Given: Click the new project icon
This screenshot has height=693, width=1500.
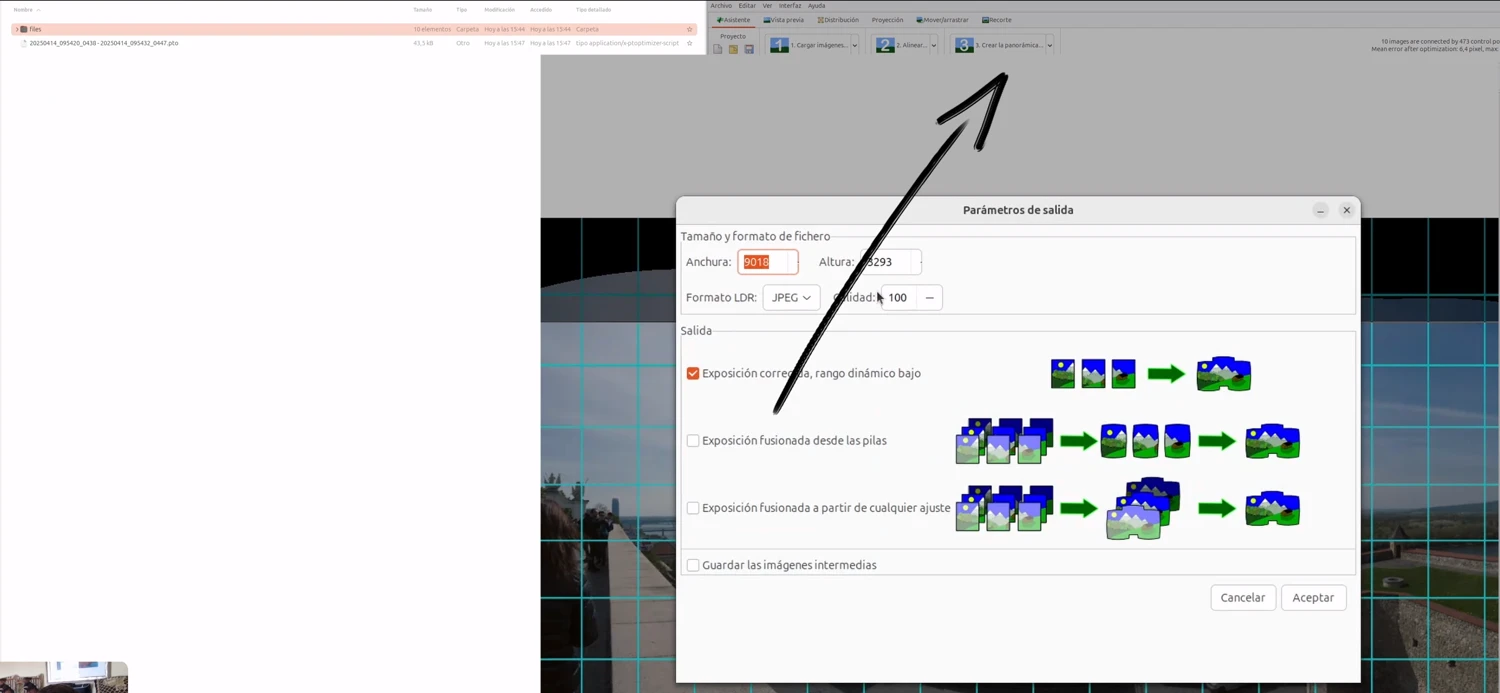Looking at the screenshot, I should pos(717,49).
